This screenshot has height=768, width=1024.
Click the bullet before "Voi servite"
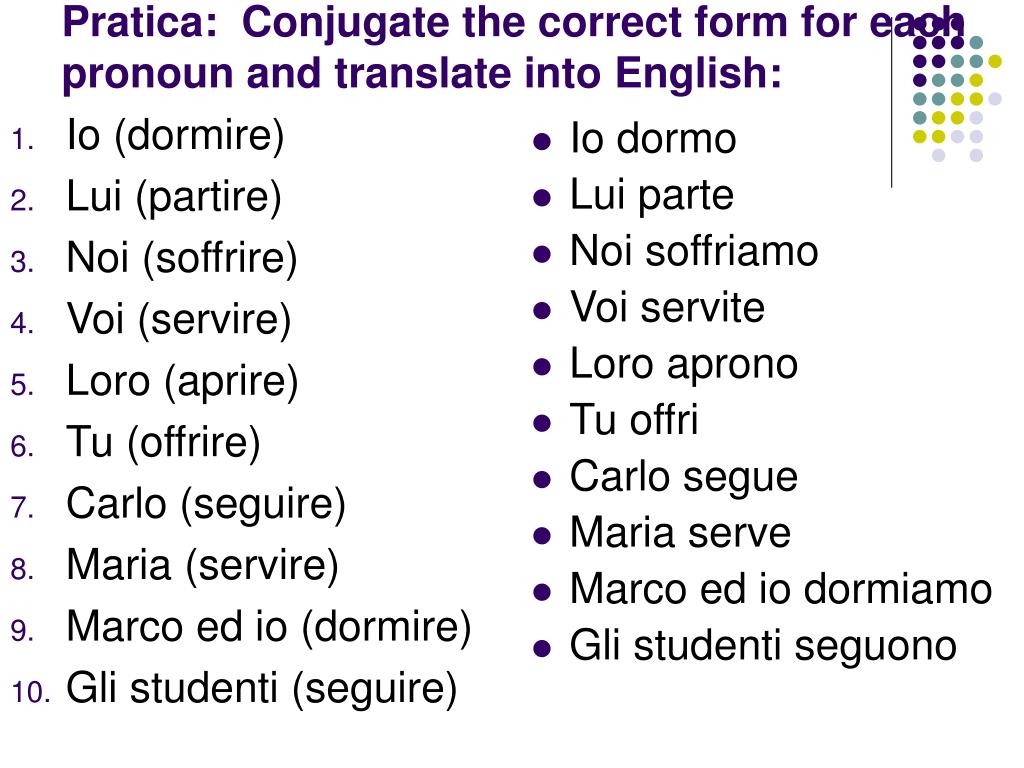coord(541,310)
